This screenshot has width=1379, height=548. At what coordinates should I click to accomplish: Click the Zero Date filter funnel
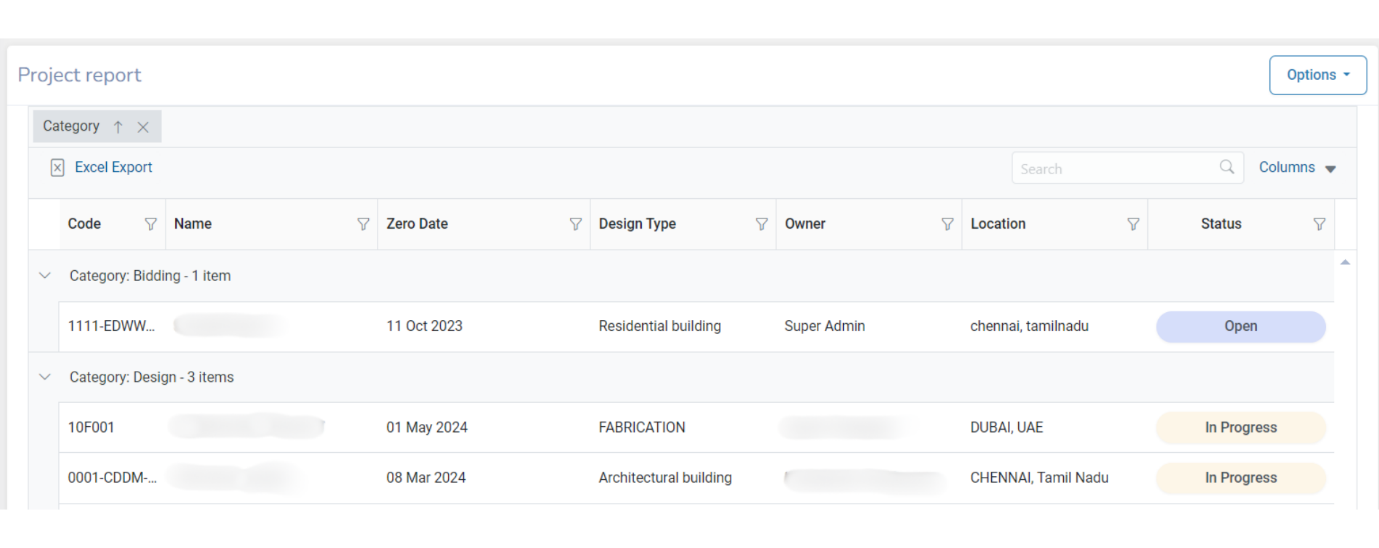coord(575,224)
